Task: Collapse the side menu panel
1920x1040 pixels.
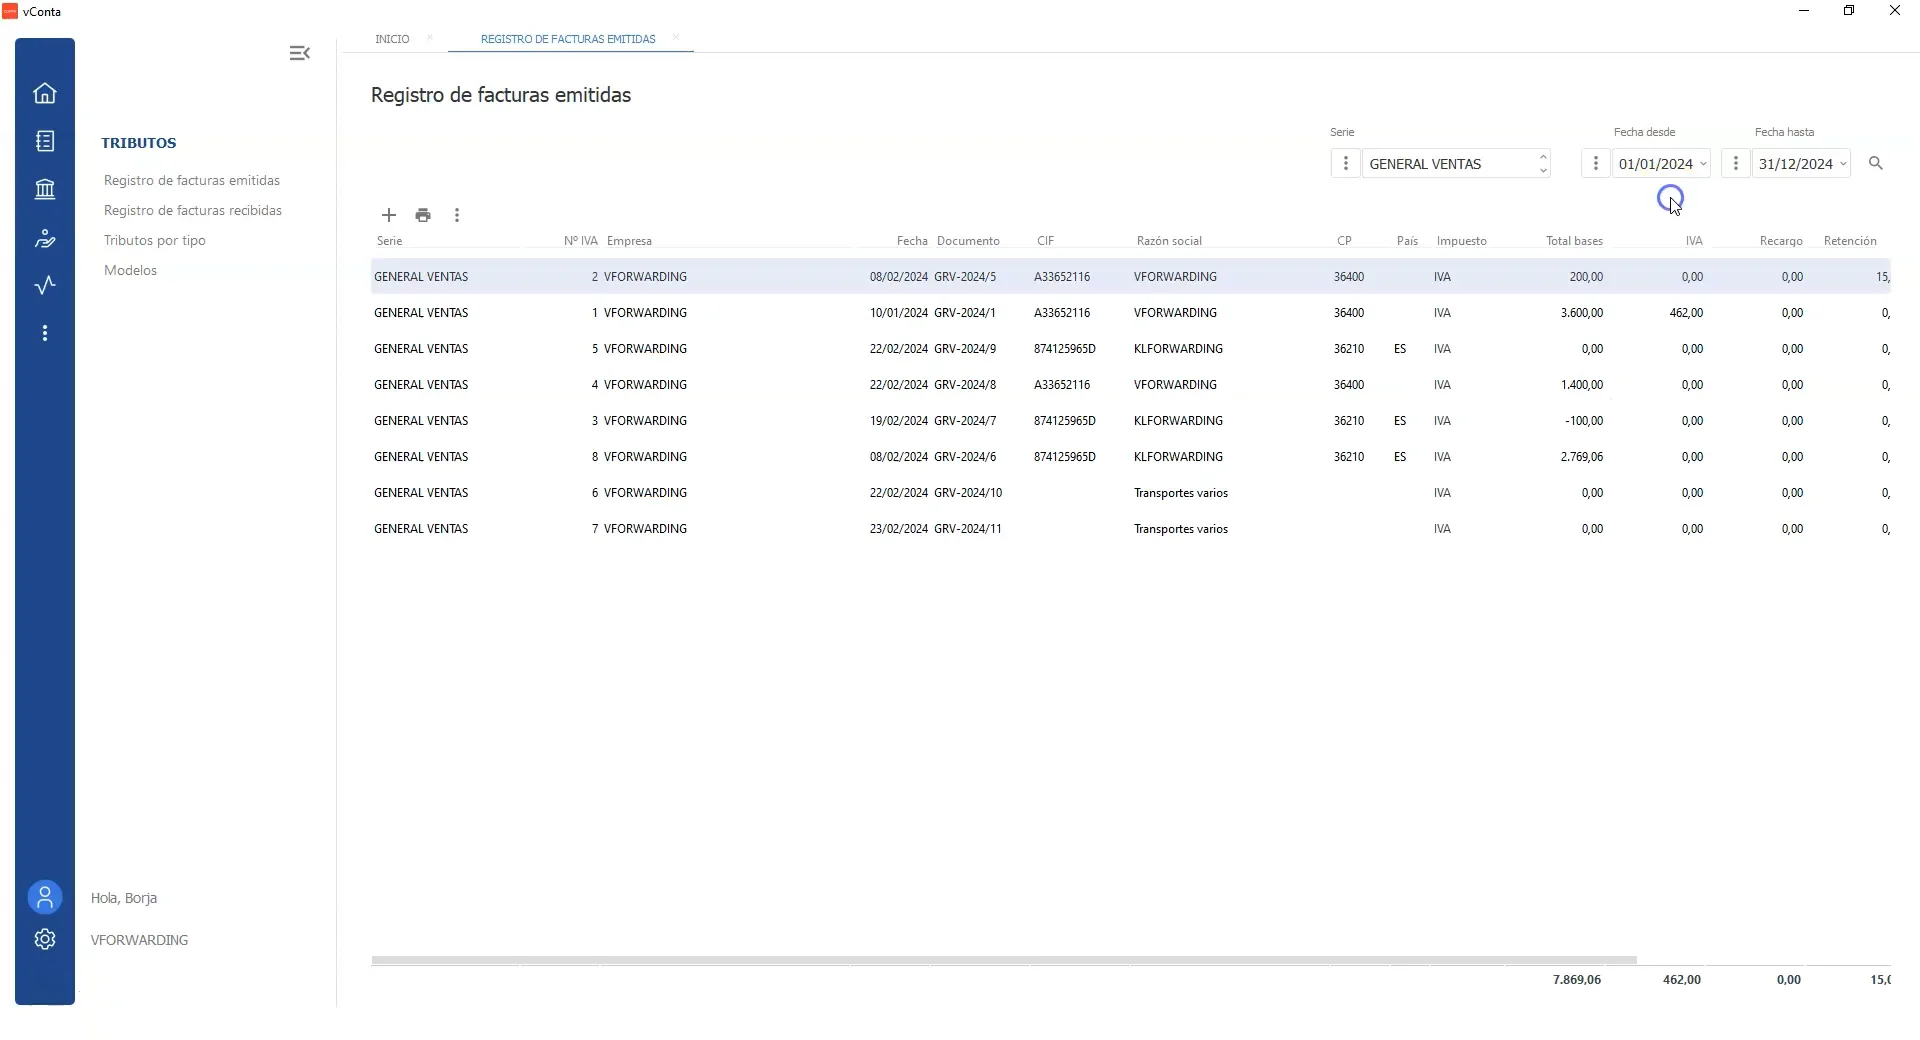Action: click(x=299, y=53)
